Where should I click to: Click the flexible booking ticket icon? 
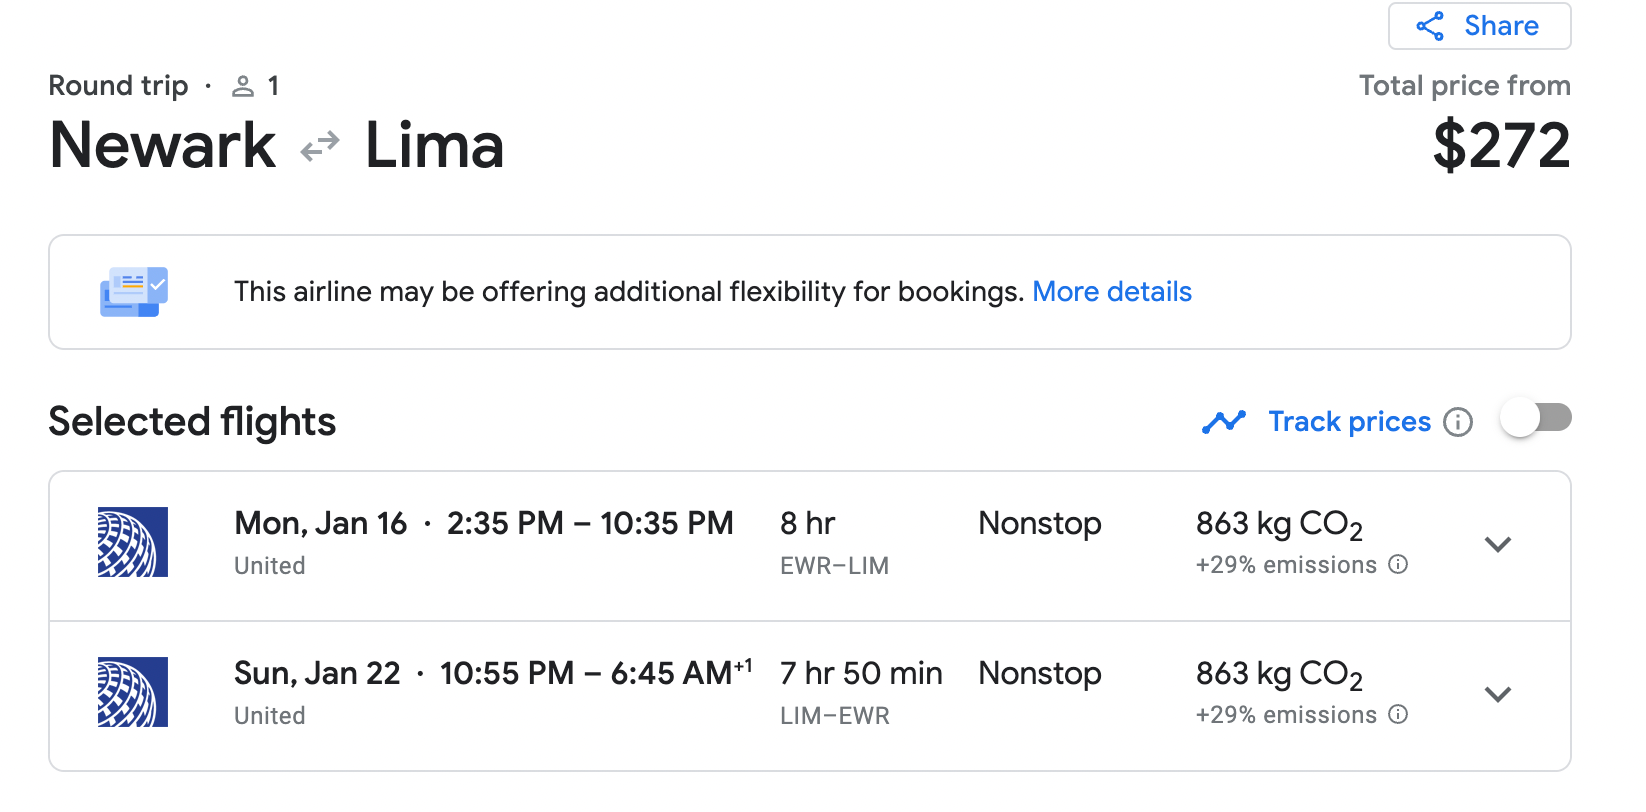134,291
